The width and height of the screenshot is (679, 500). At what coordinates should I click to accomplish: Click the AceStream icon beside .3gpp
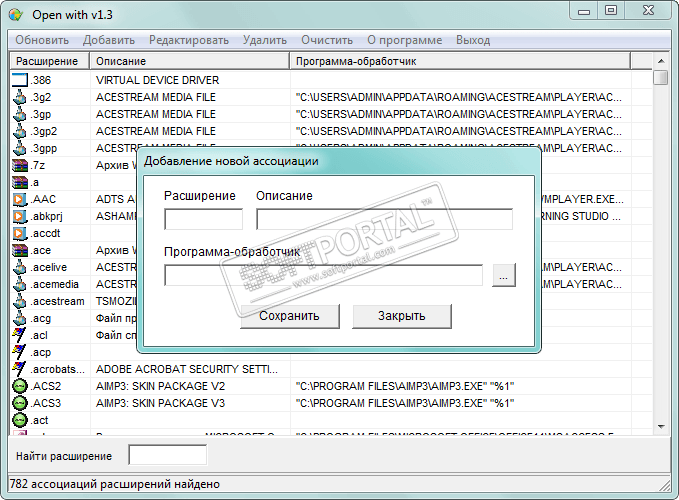[19, 148]
